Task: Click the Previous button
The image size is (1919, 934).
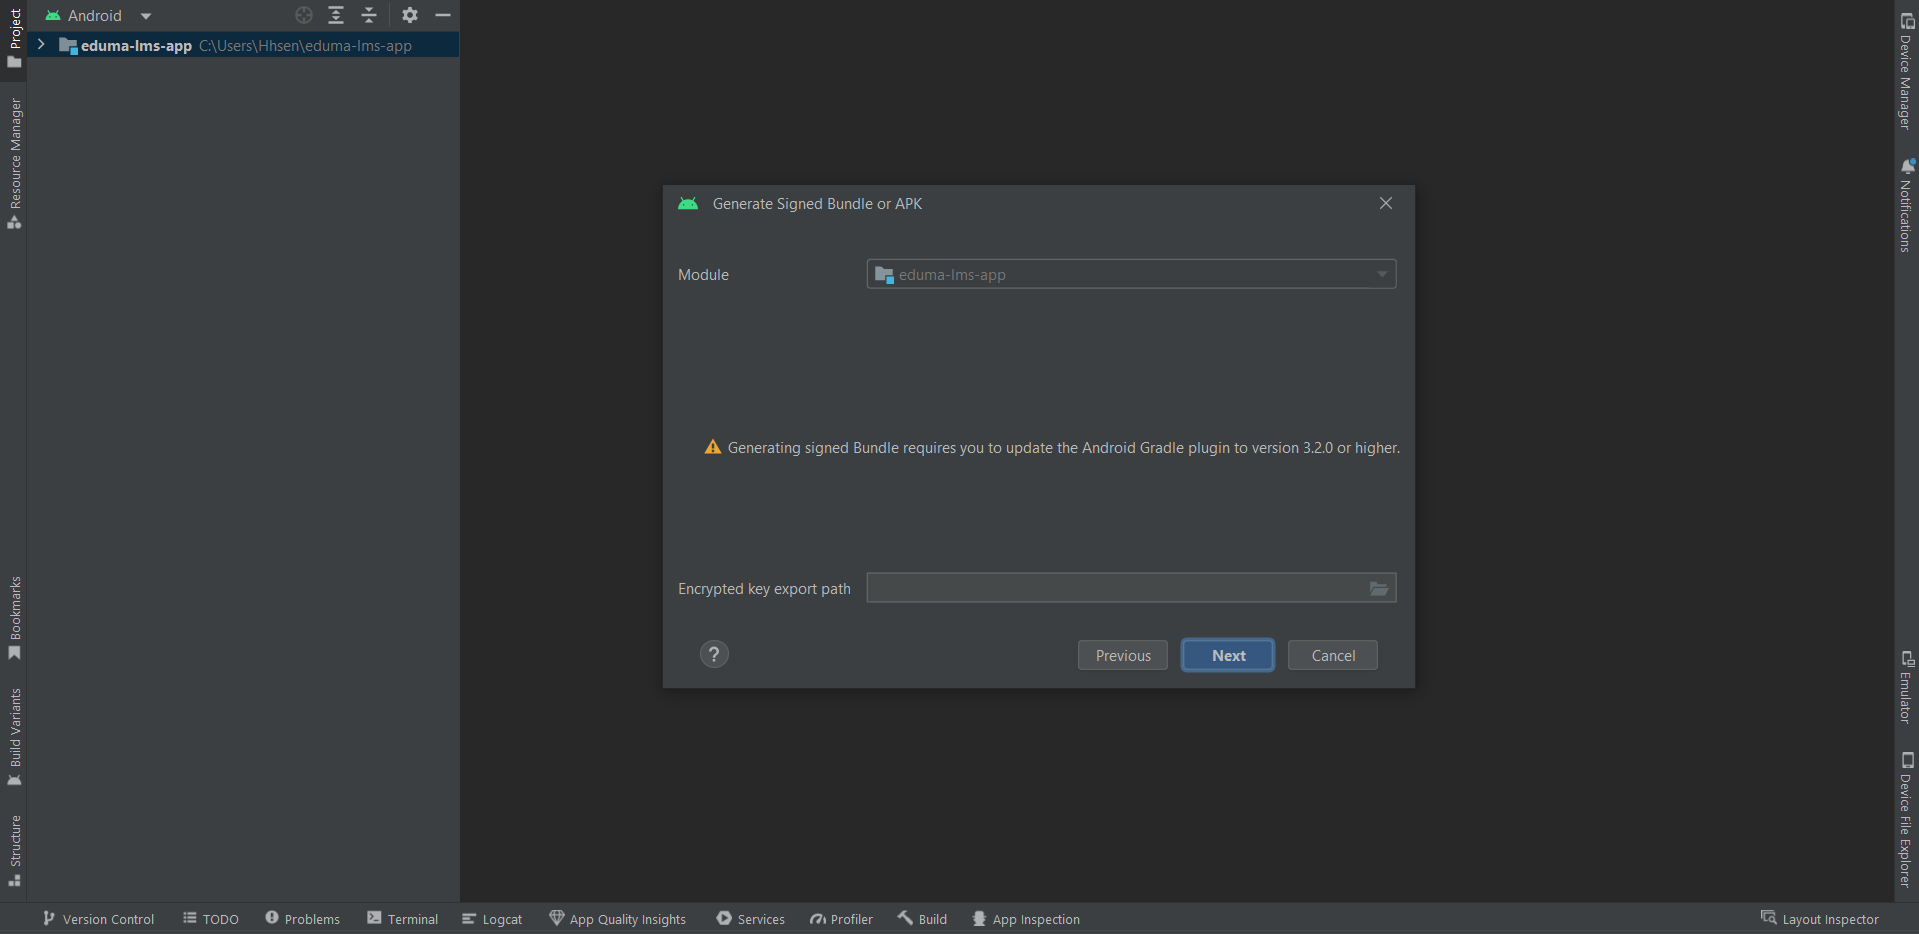Action: 1123,655
